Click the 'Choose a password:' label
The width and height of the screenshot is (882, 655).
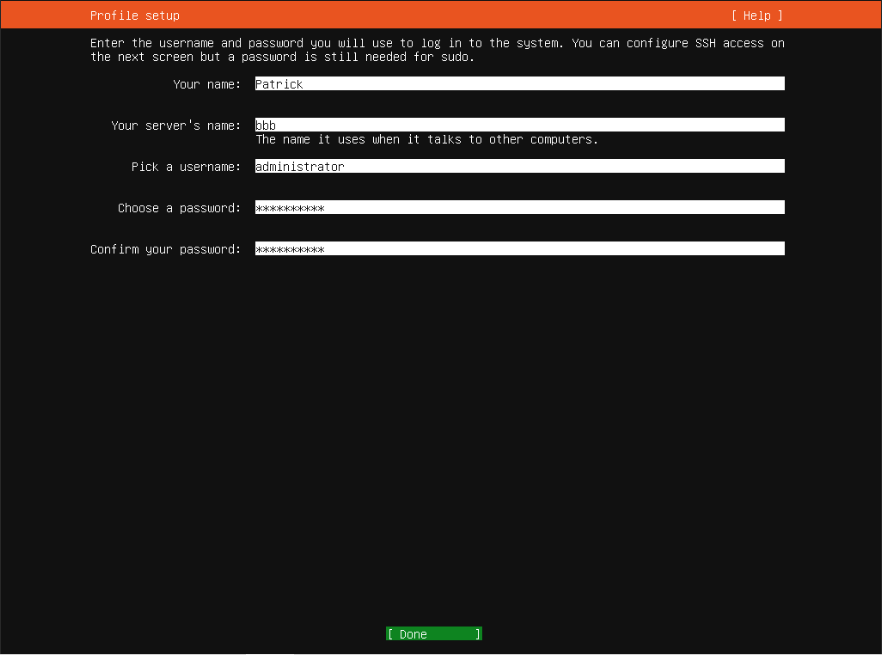click(x=179, y=208)
